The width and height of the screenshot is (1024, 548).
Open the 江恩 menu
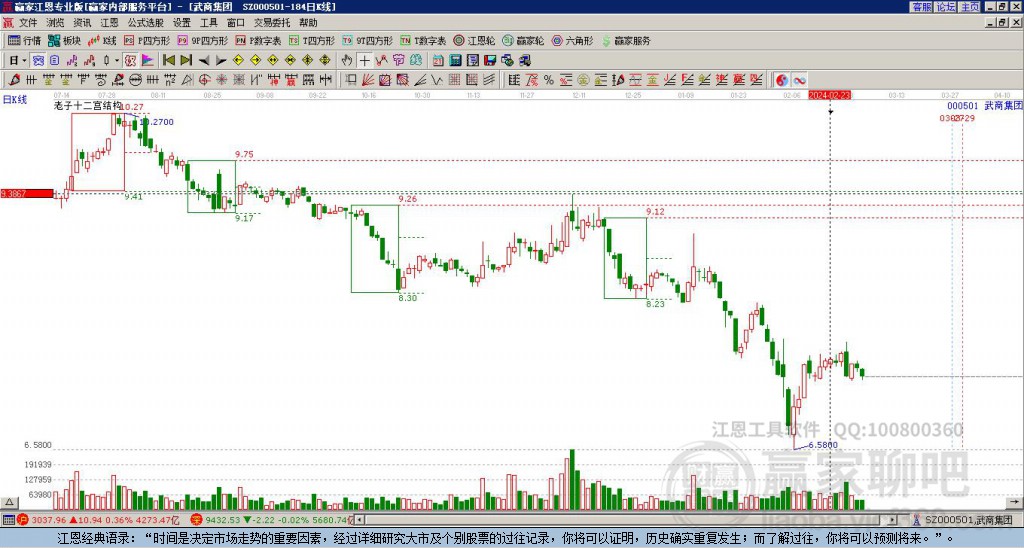[x=109, y=23]
